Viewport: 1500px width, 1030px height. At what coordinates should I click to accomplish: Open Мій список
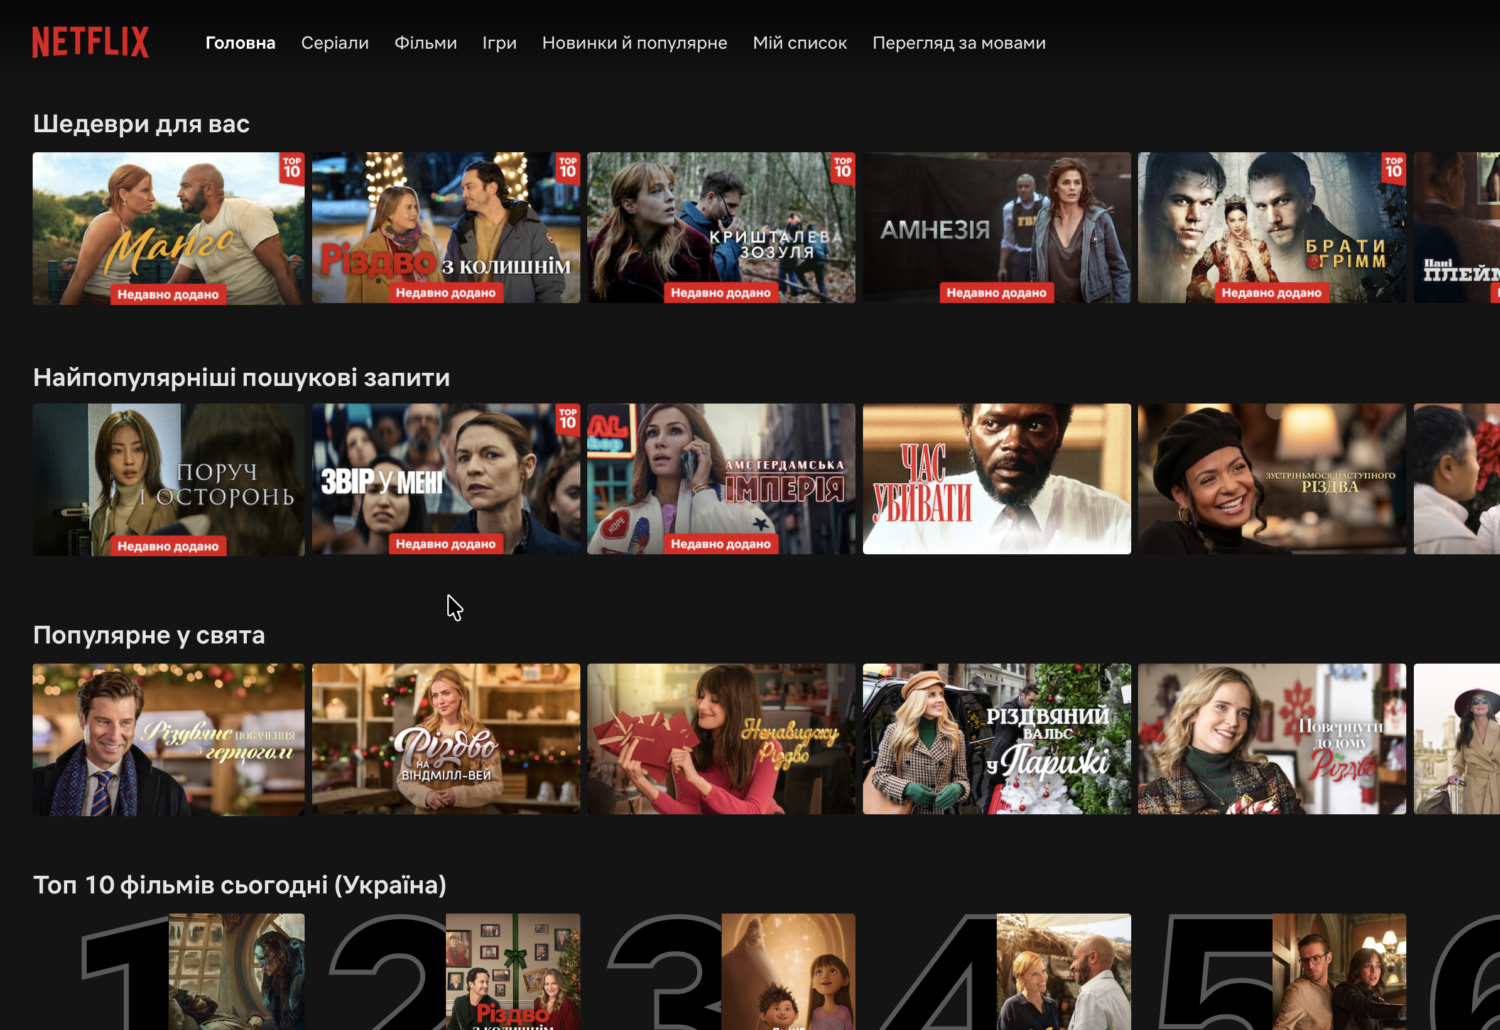pyautogui.click(x=800, y=43)
